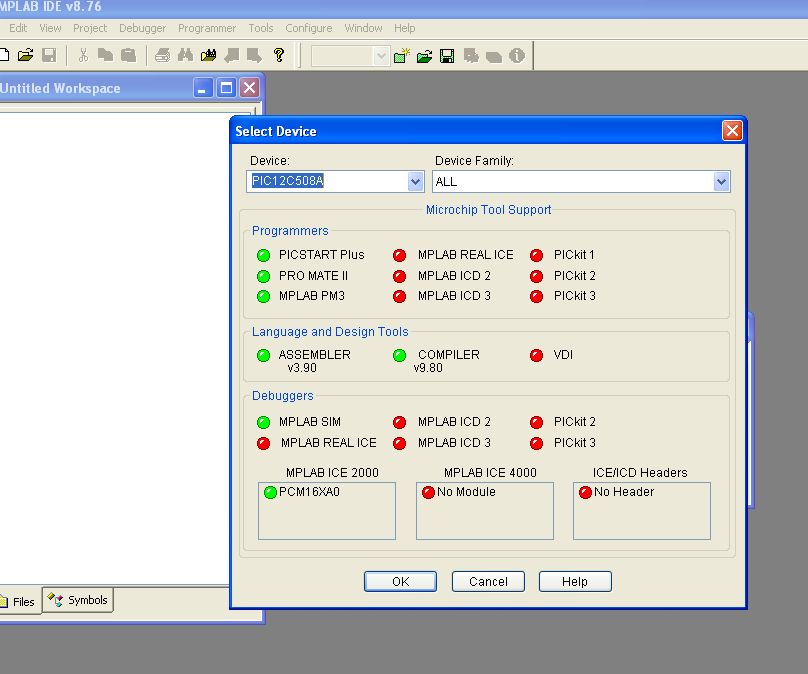Image resolution: width=808 pixels, height=674 pixels.
Task: Open the Help menu
Action: [x=405, y=28]
